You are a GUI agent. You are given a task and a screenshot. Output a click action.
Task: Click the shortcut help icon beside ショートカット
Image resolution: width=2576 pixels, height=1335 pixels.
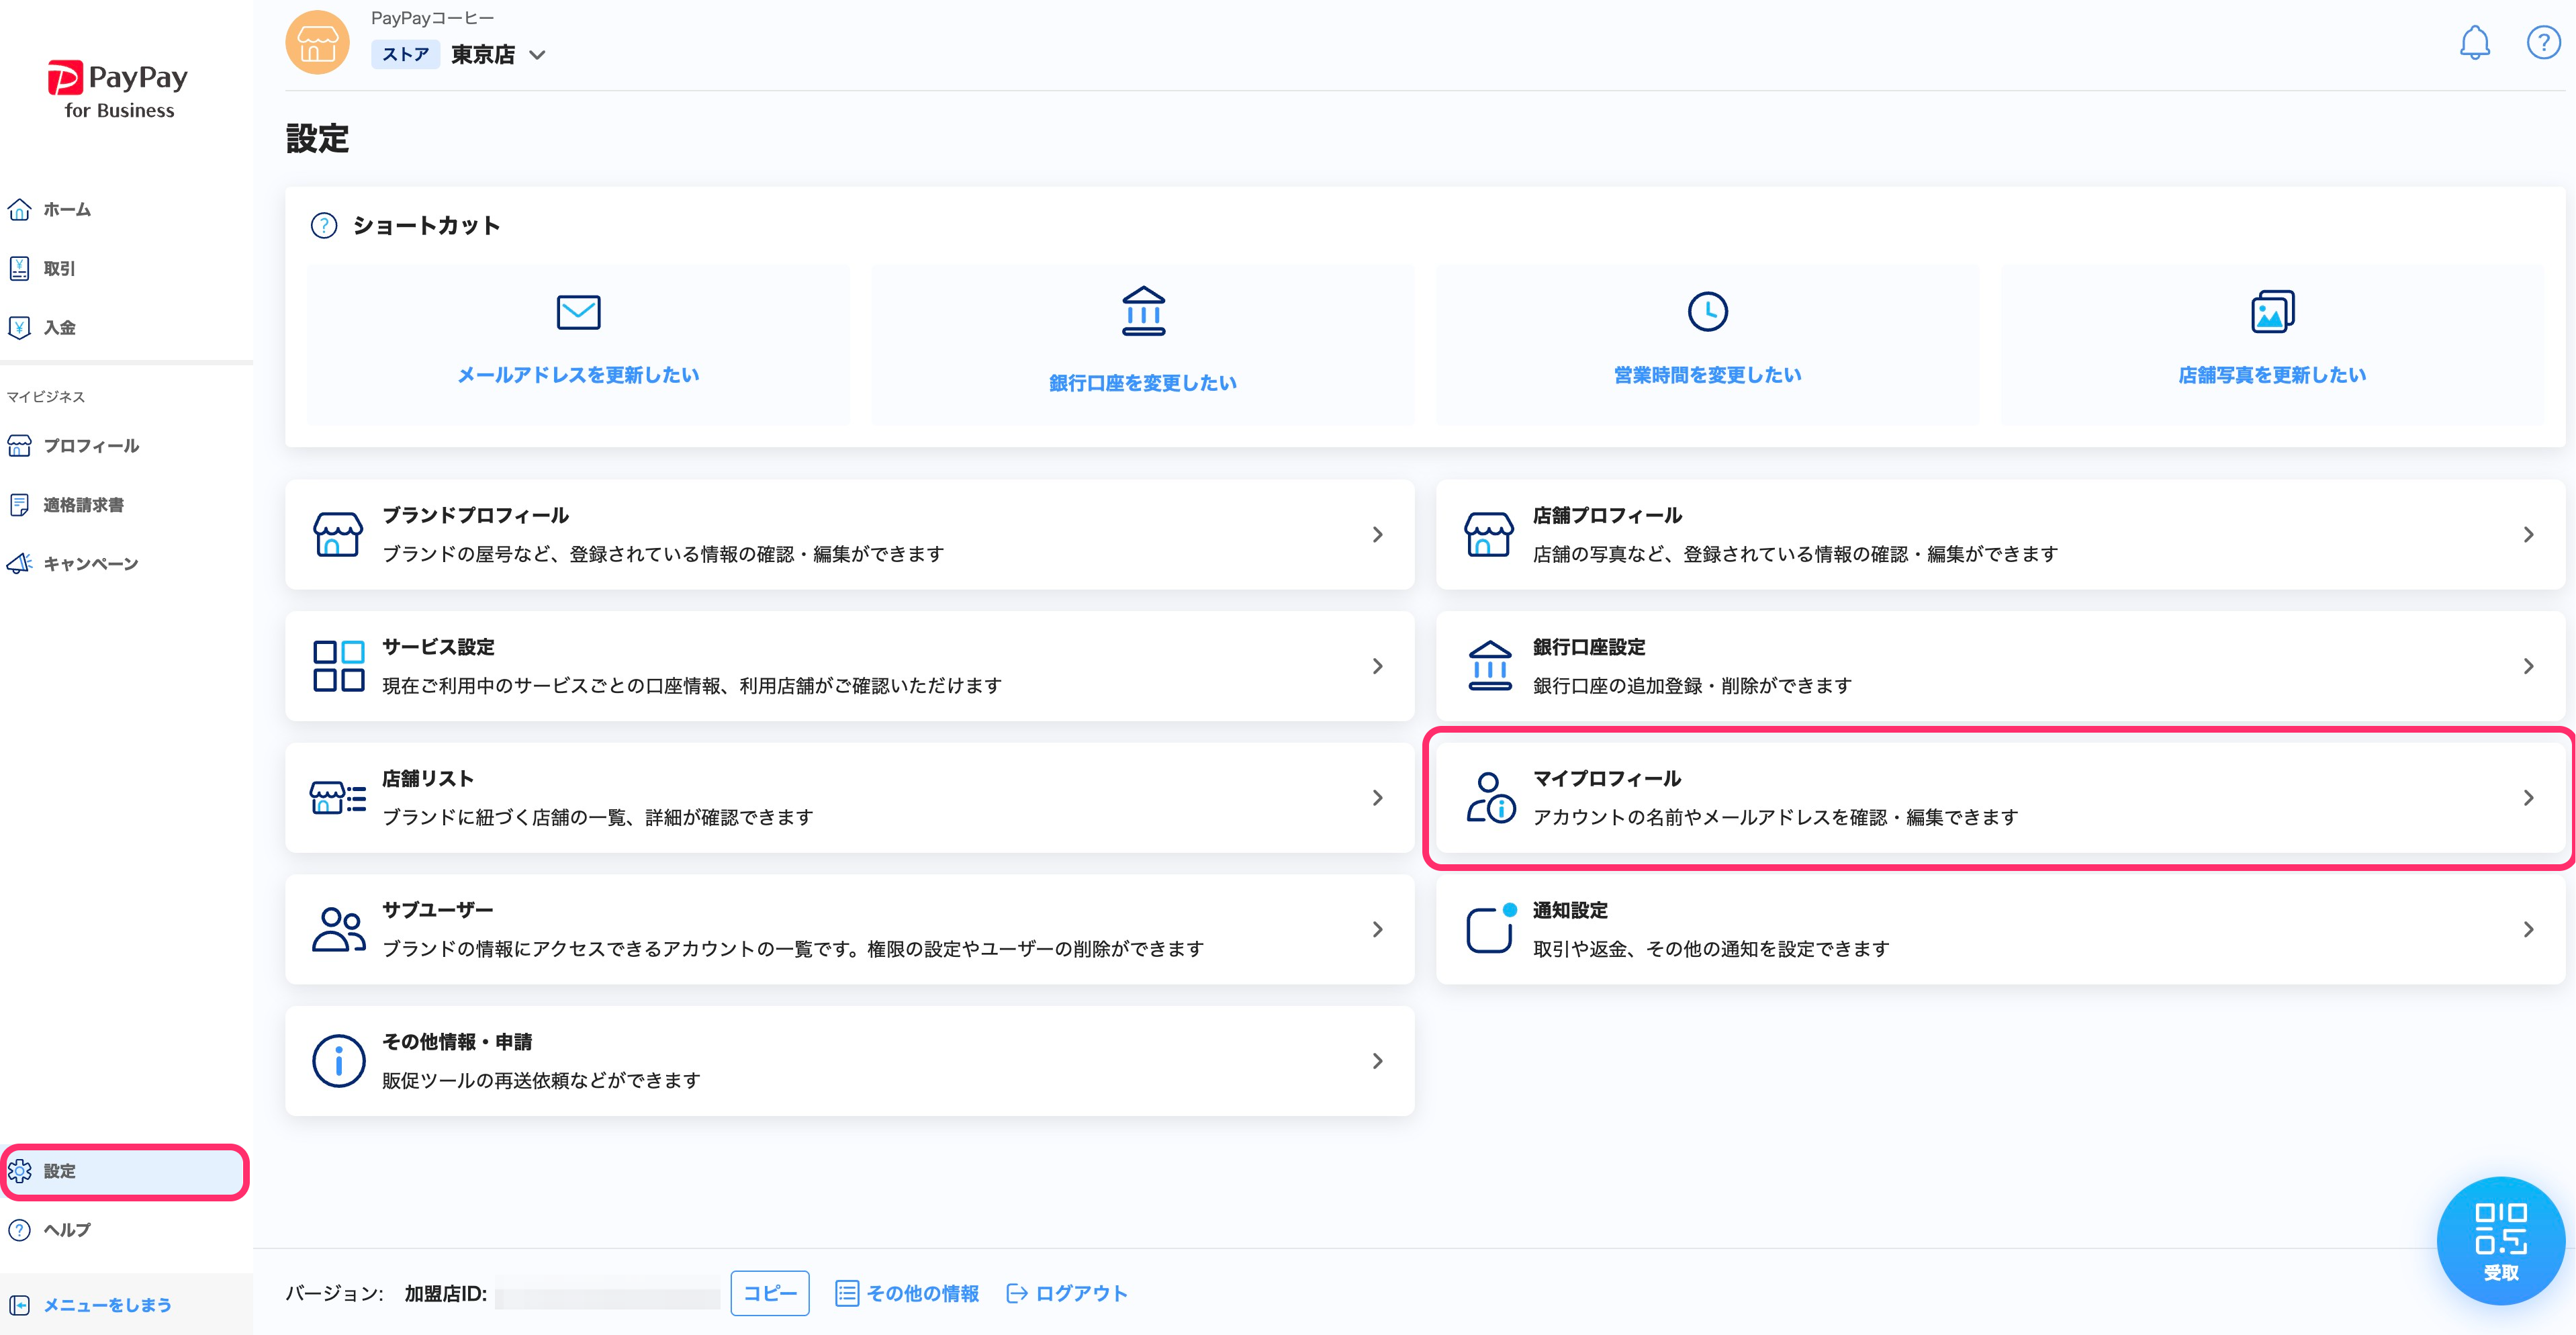(x=324, y=225)
